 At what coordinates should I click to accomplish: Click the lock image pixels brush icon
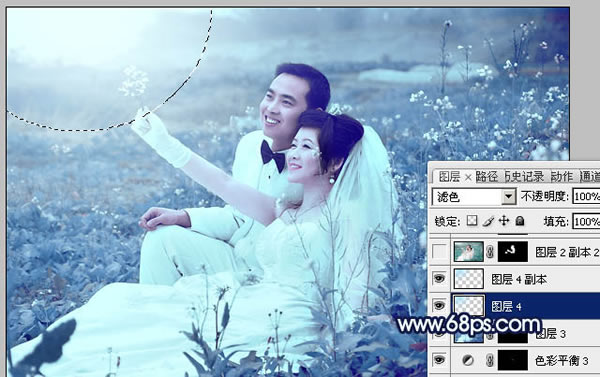pos(488,221)
